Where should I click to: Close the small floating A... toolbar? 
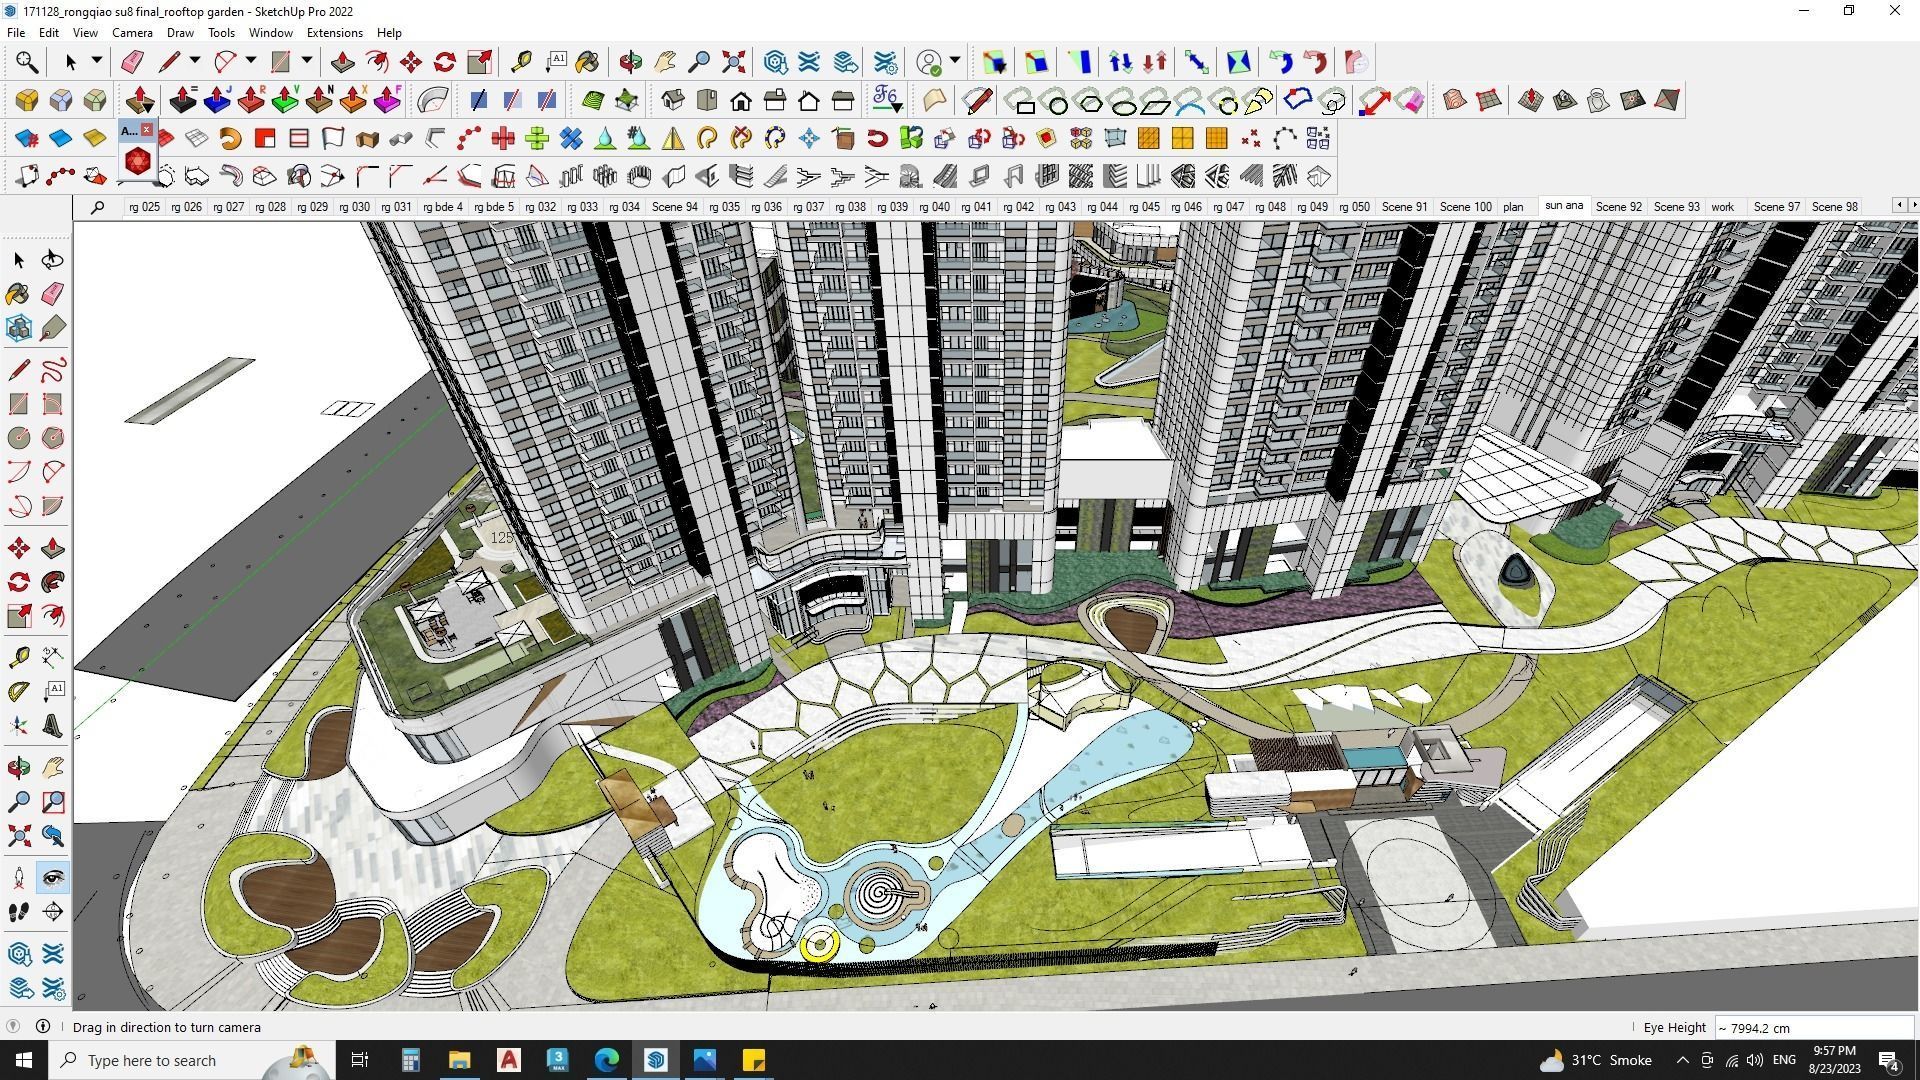(147, 130)
